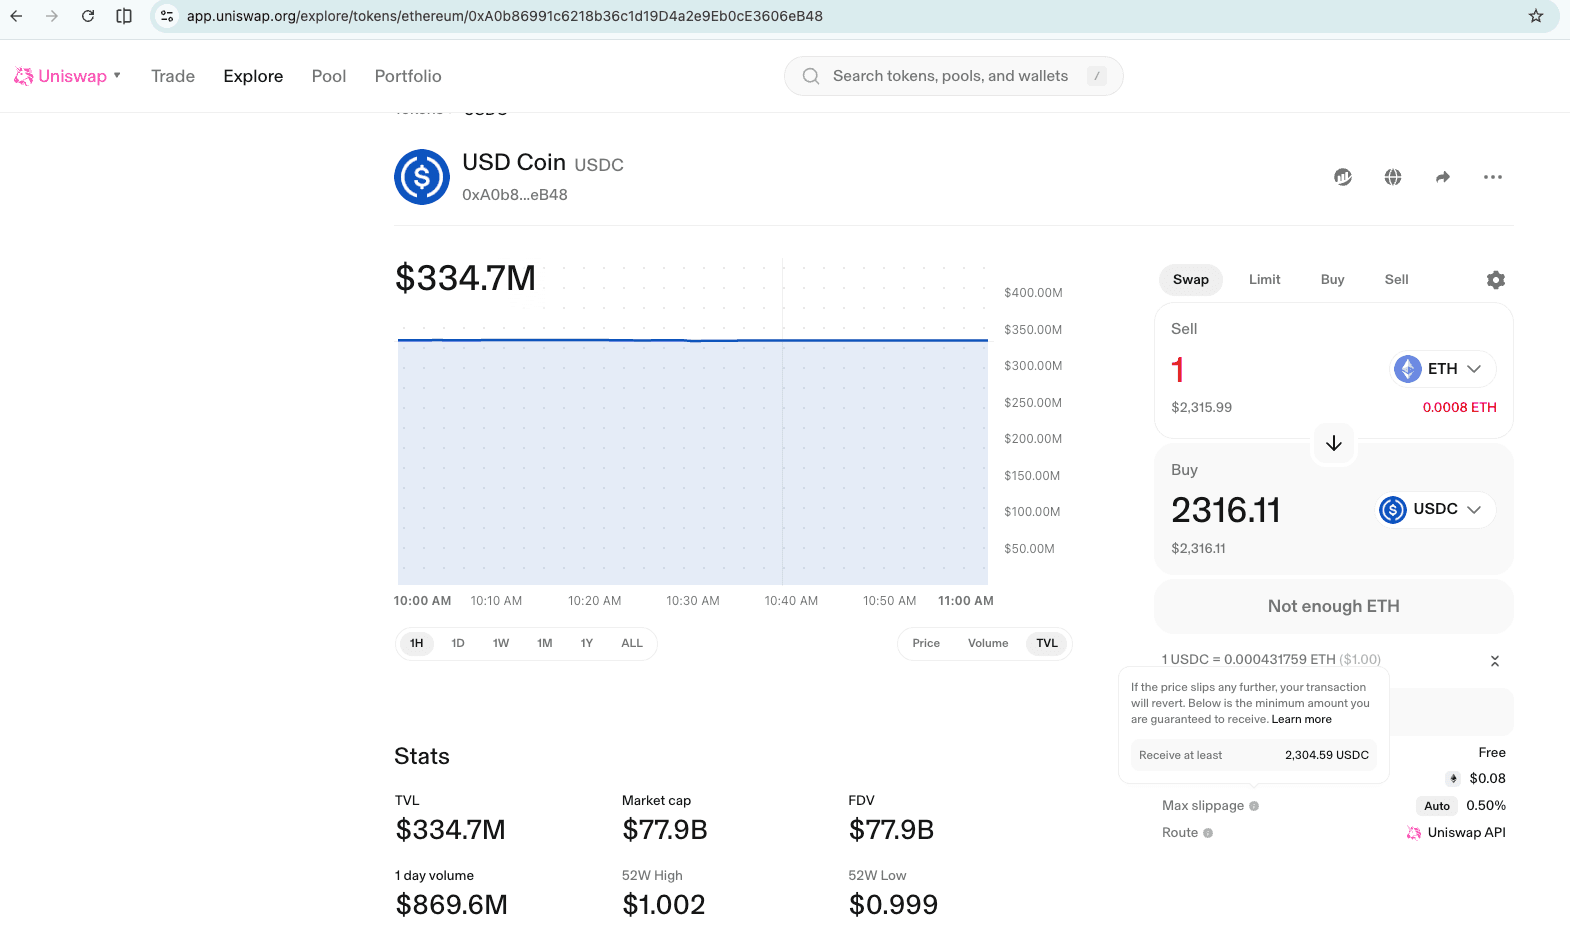Open the USDC website globe icon
The width and height of the screenshot is (1570, 946).
pyautogui.click(x=1393, y=177)
